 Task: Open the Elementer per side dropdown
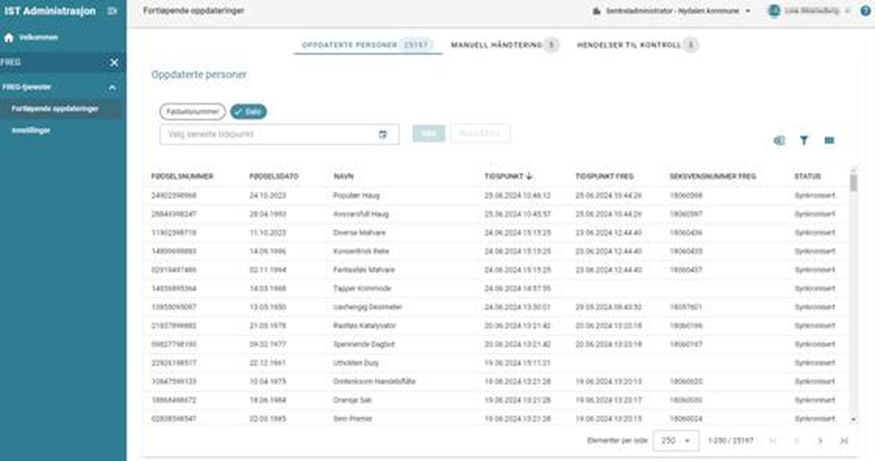pyautogui.click(x=676, y=441)
